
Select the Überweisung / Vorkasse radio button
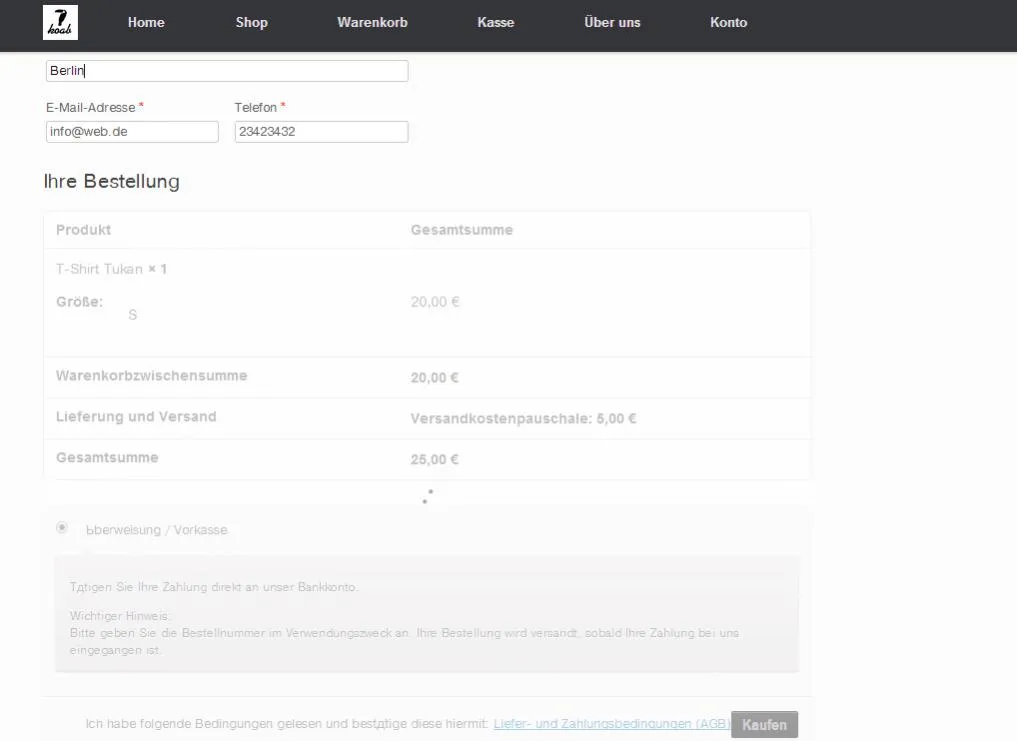click(62, 528)
